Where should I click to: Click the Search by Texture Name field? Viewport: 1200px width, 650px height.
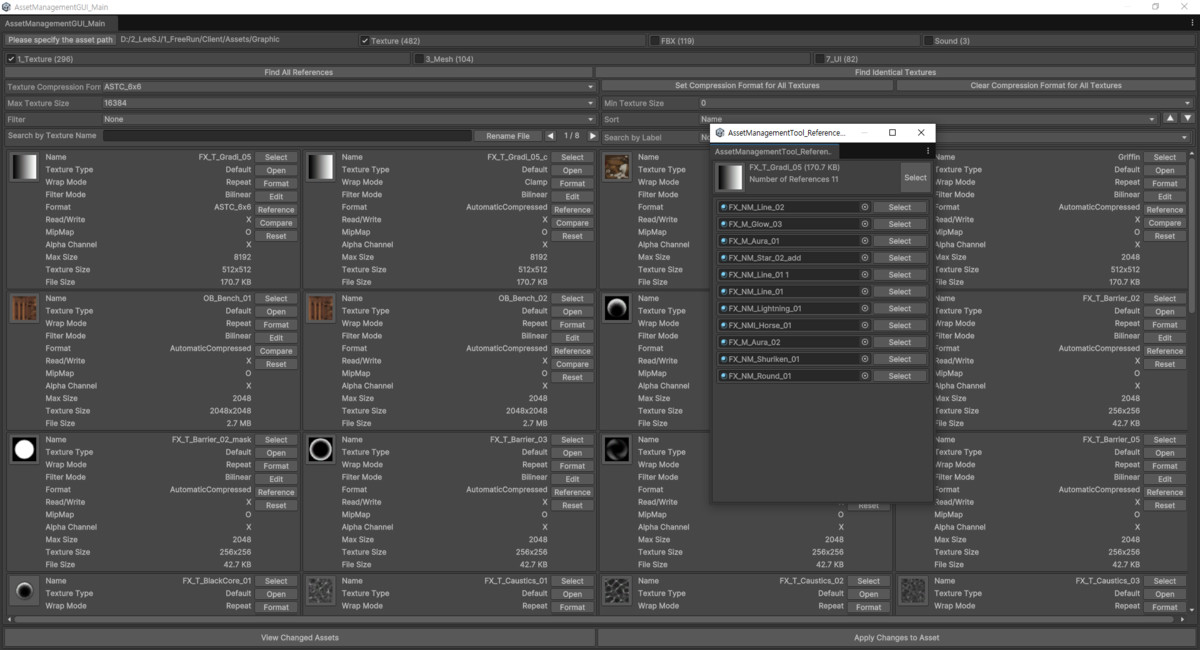coord(286,136)
